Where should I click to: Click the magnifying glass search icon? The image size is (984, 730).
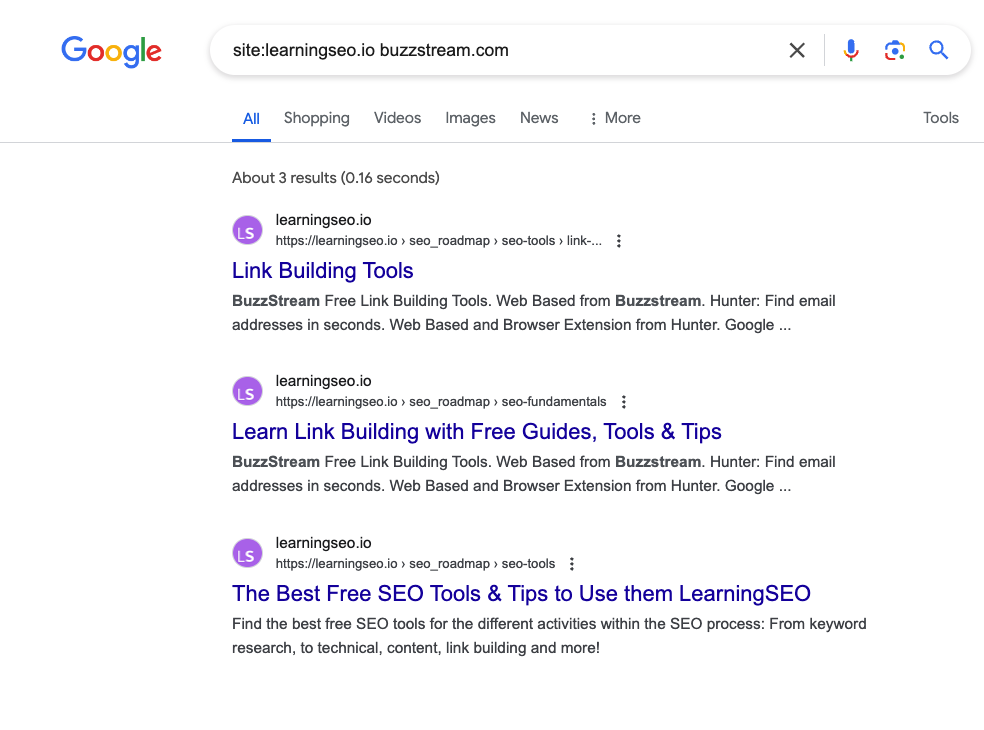(x=938, y=50)
